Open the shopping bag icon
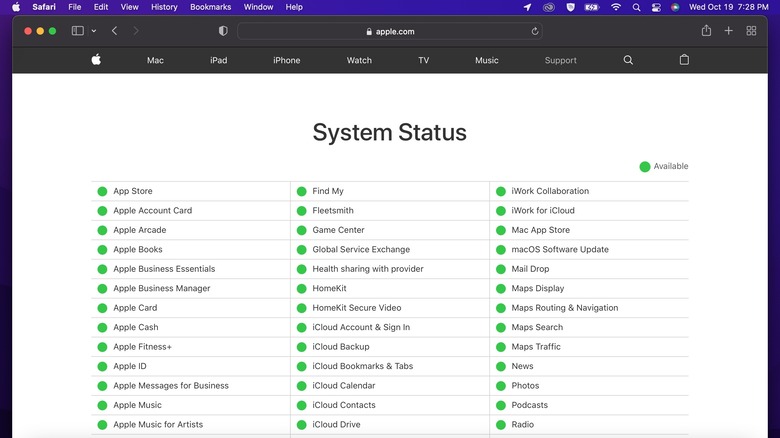 pyautogui.click(x=684, y=60)
